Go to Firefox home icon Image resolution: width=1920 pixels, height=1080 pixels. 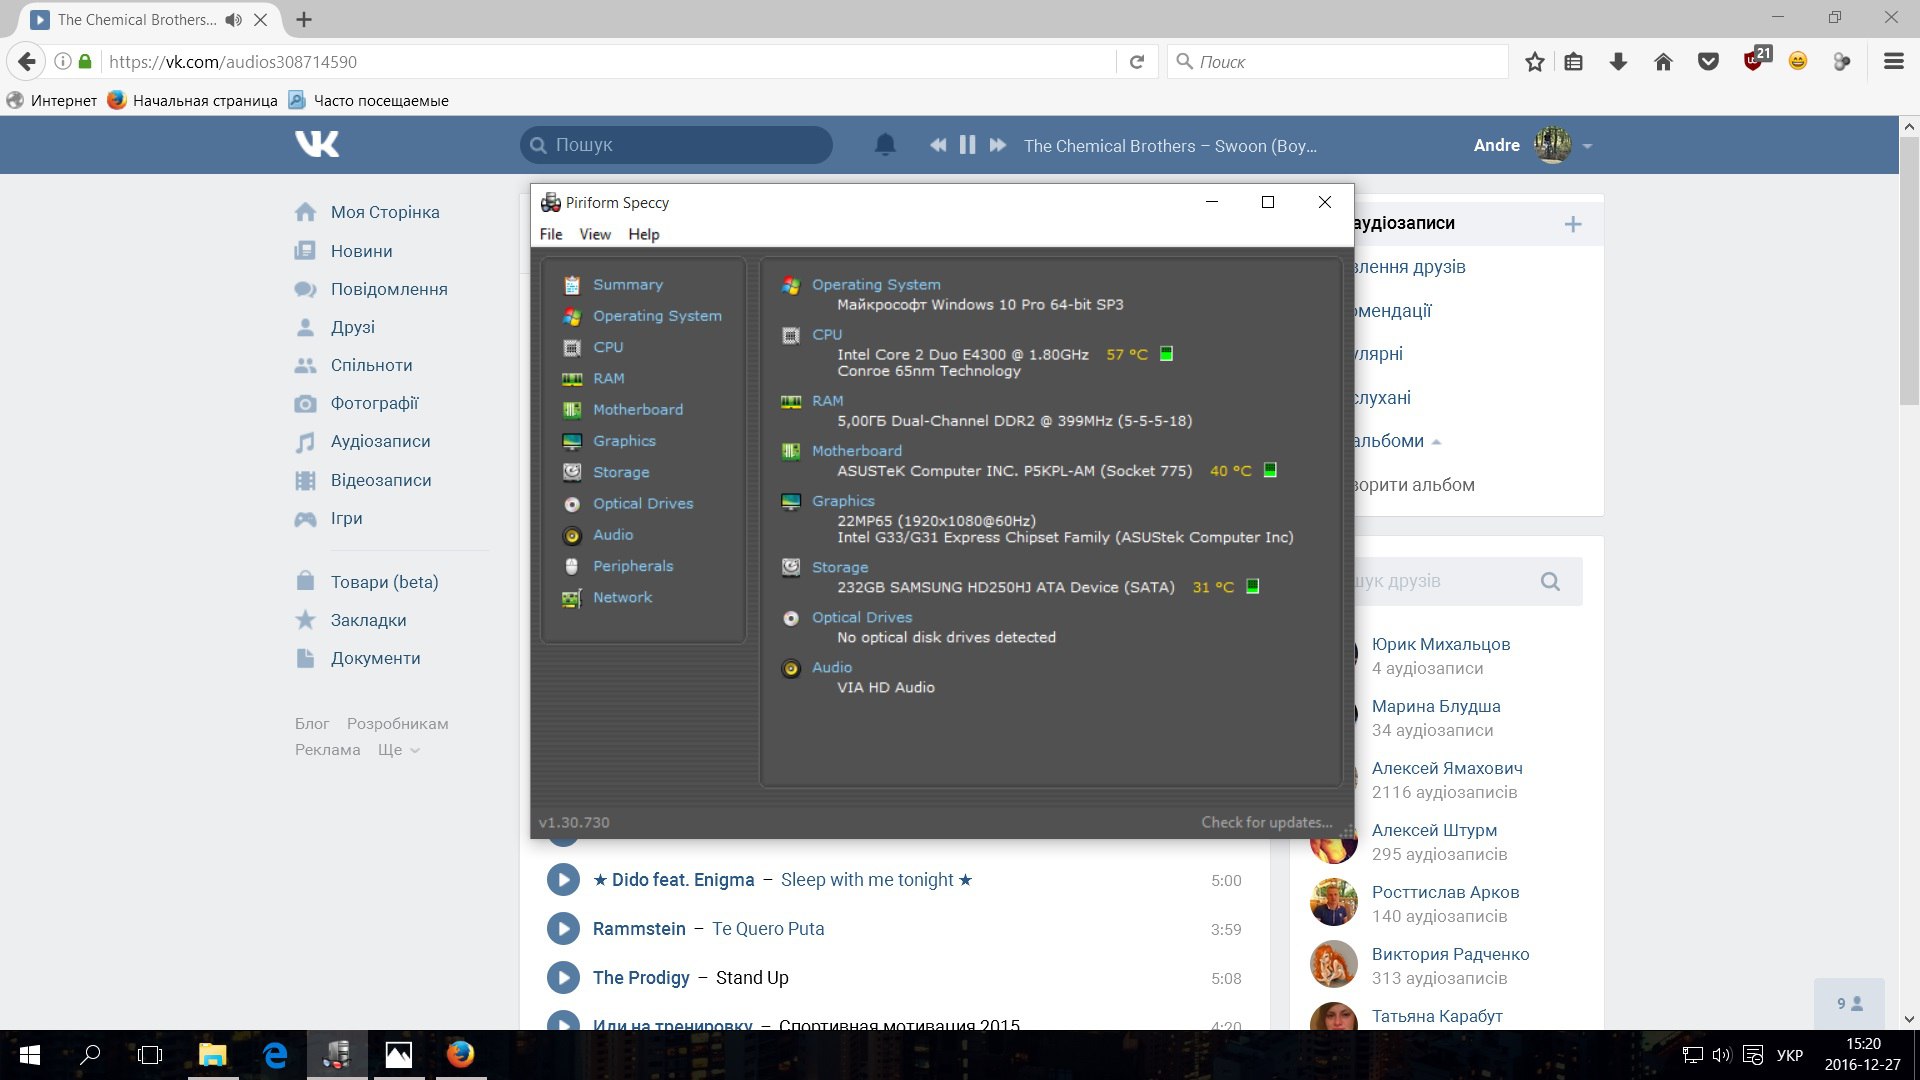click(x=1663, y=62)
